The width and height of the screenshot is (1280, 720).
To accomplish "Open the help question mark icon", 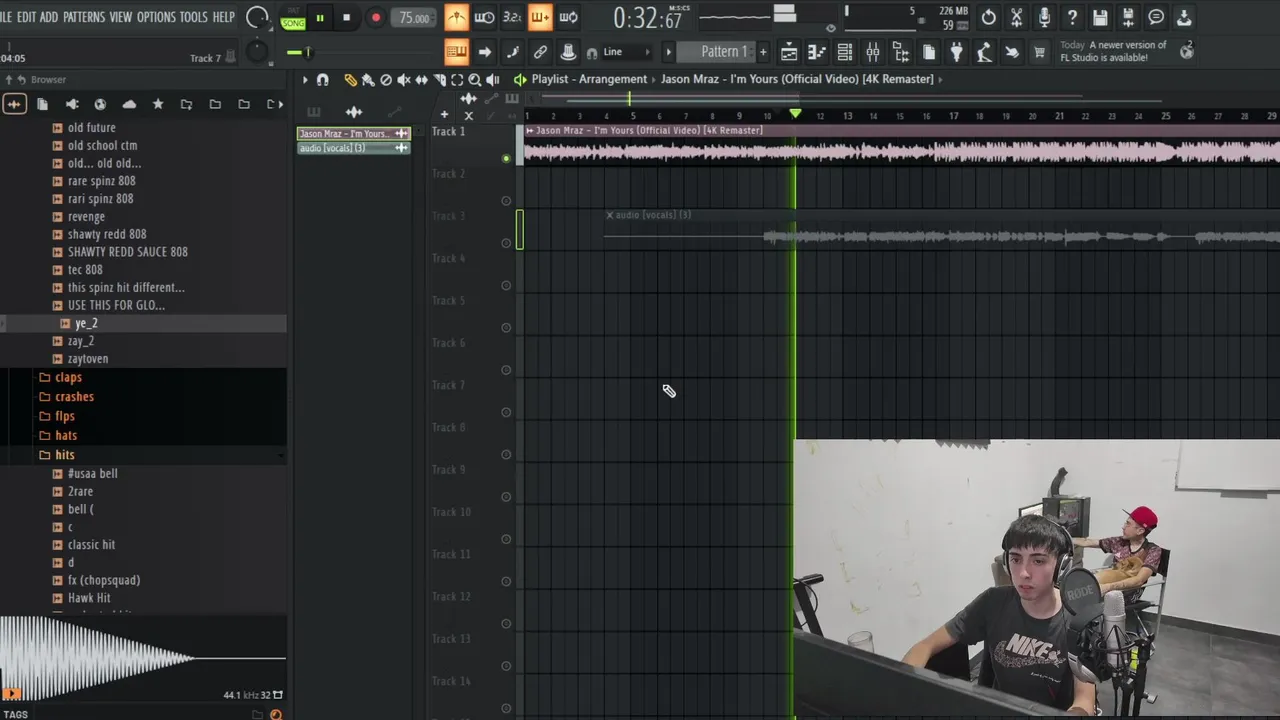I will coord(1072,17).
